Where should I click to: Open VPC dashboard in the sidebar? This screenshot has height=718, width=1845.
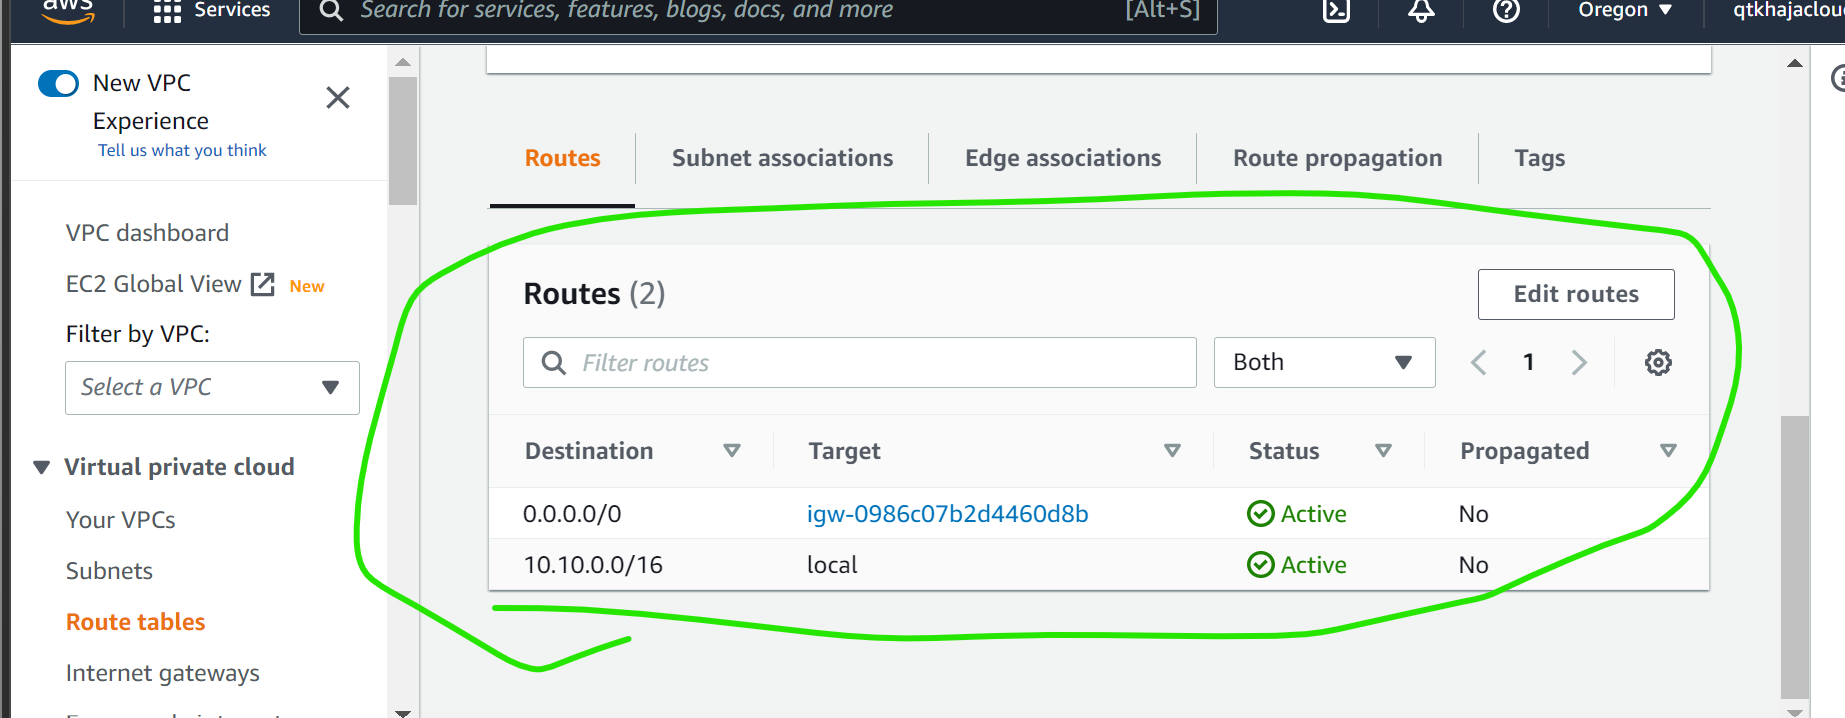[147, 233]
